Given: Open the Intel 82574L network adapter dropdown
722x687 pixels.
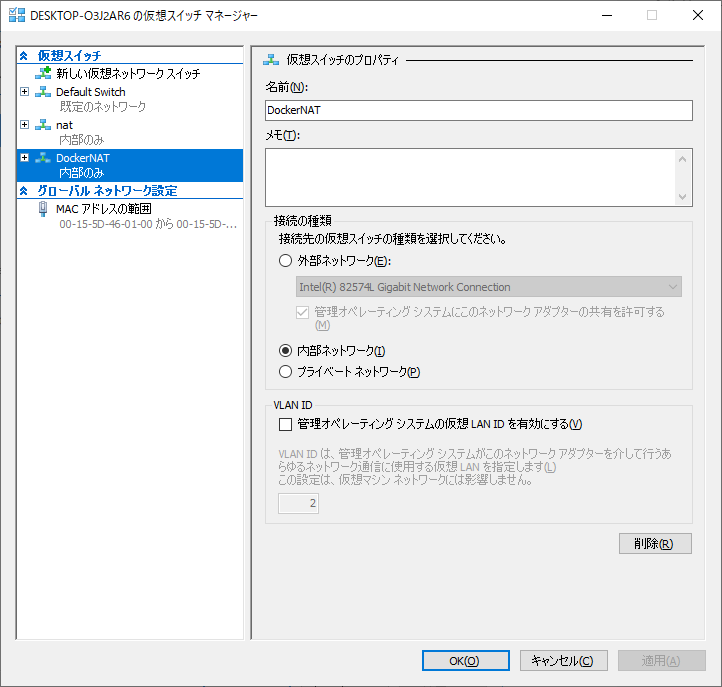Looking at the screenshot, I should 489,287.
